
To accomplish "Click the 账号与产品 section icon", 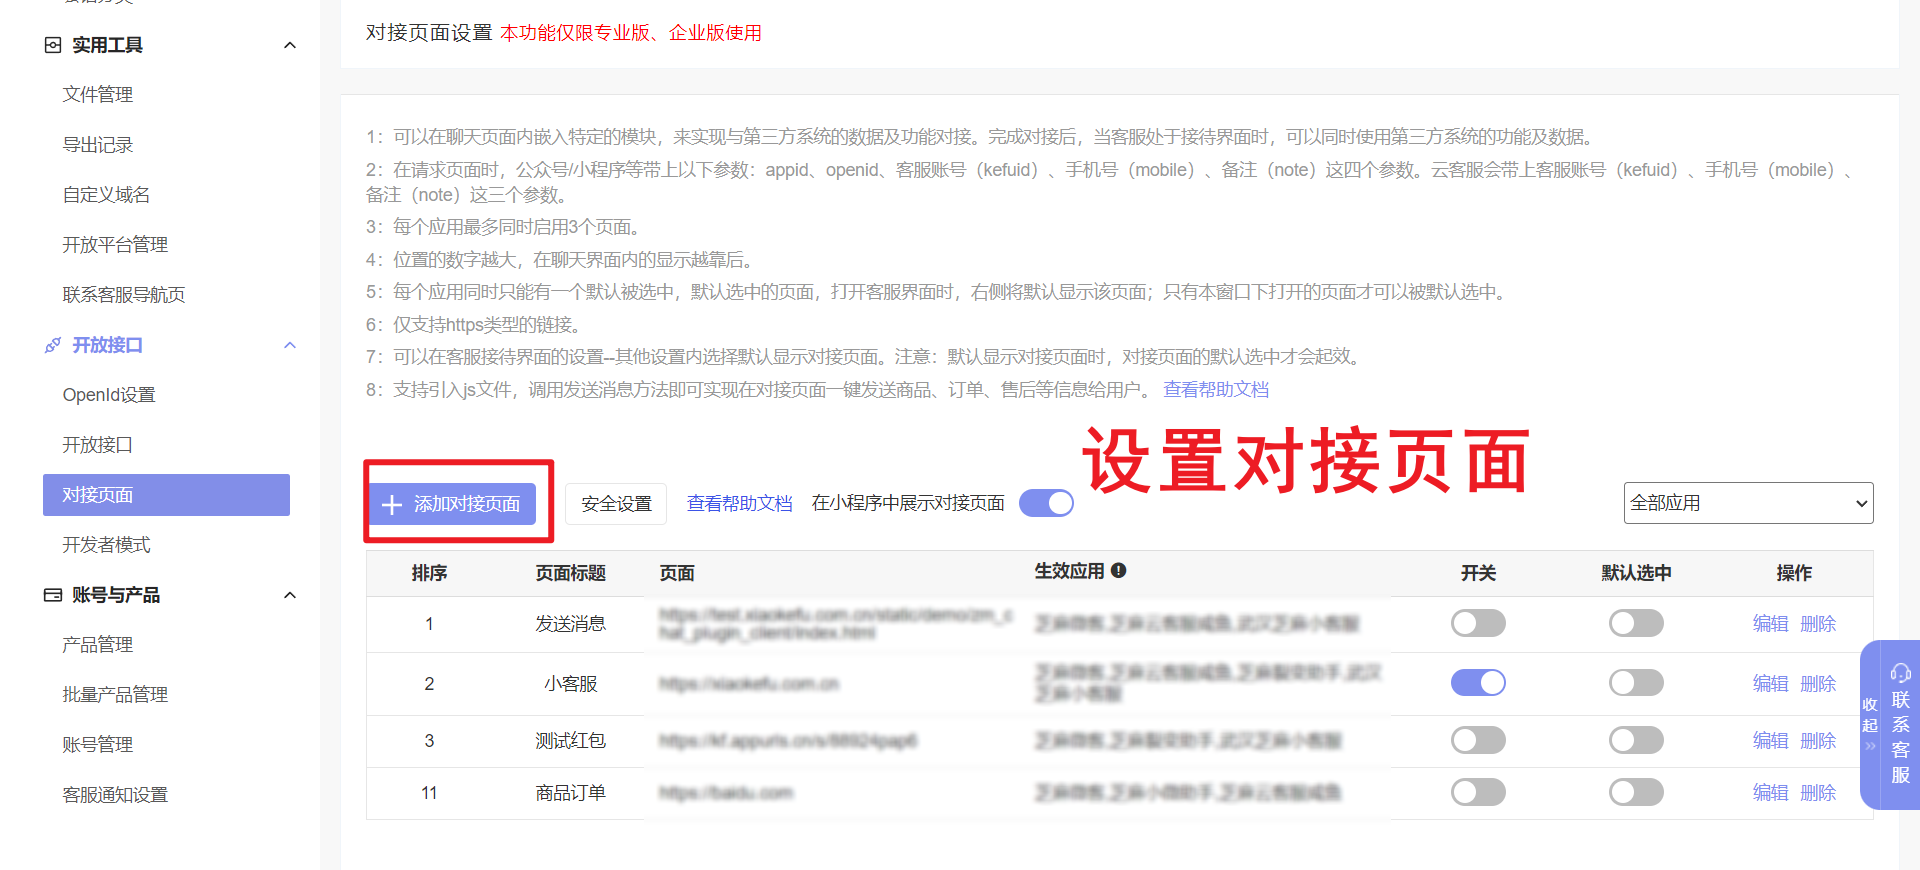I will coord(53,595).
